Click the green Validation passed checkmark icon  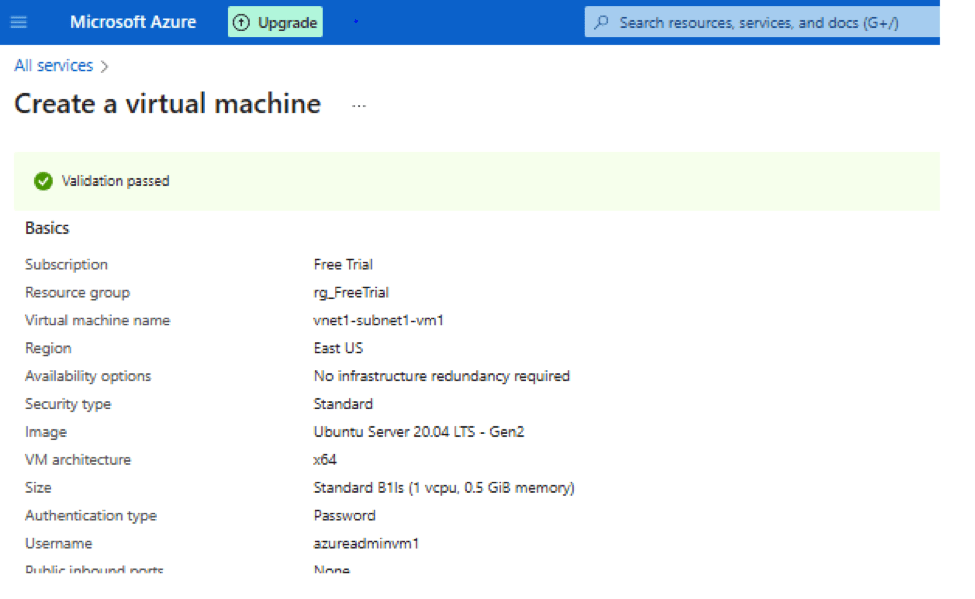pyautogui.click(x=44, y=181)
